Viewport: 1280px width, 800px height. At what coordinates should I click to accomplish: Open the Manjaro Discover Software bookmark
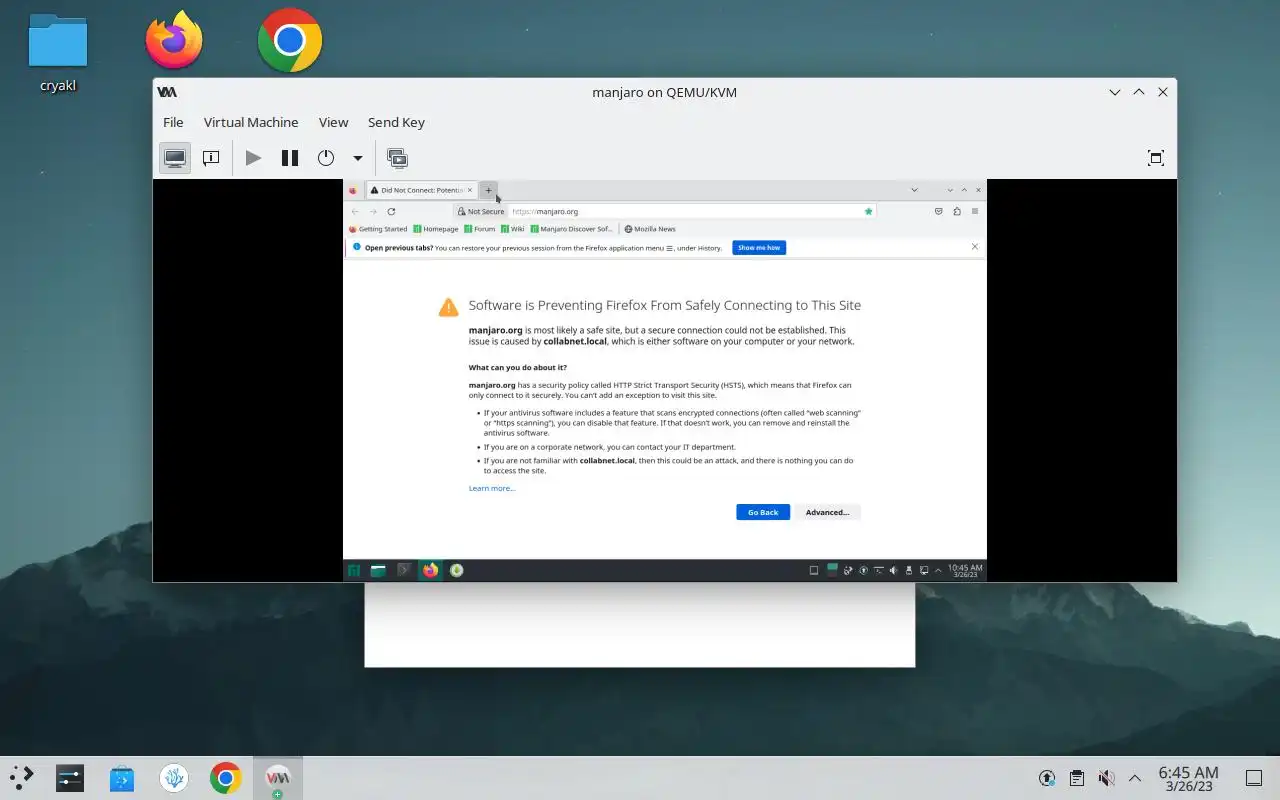coord(572,229)
